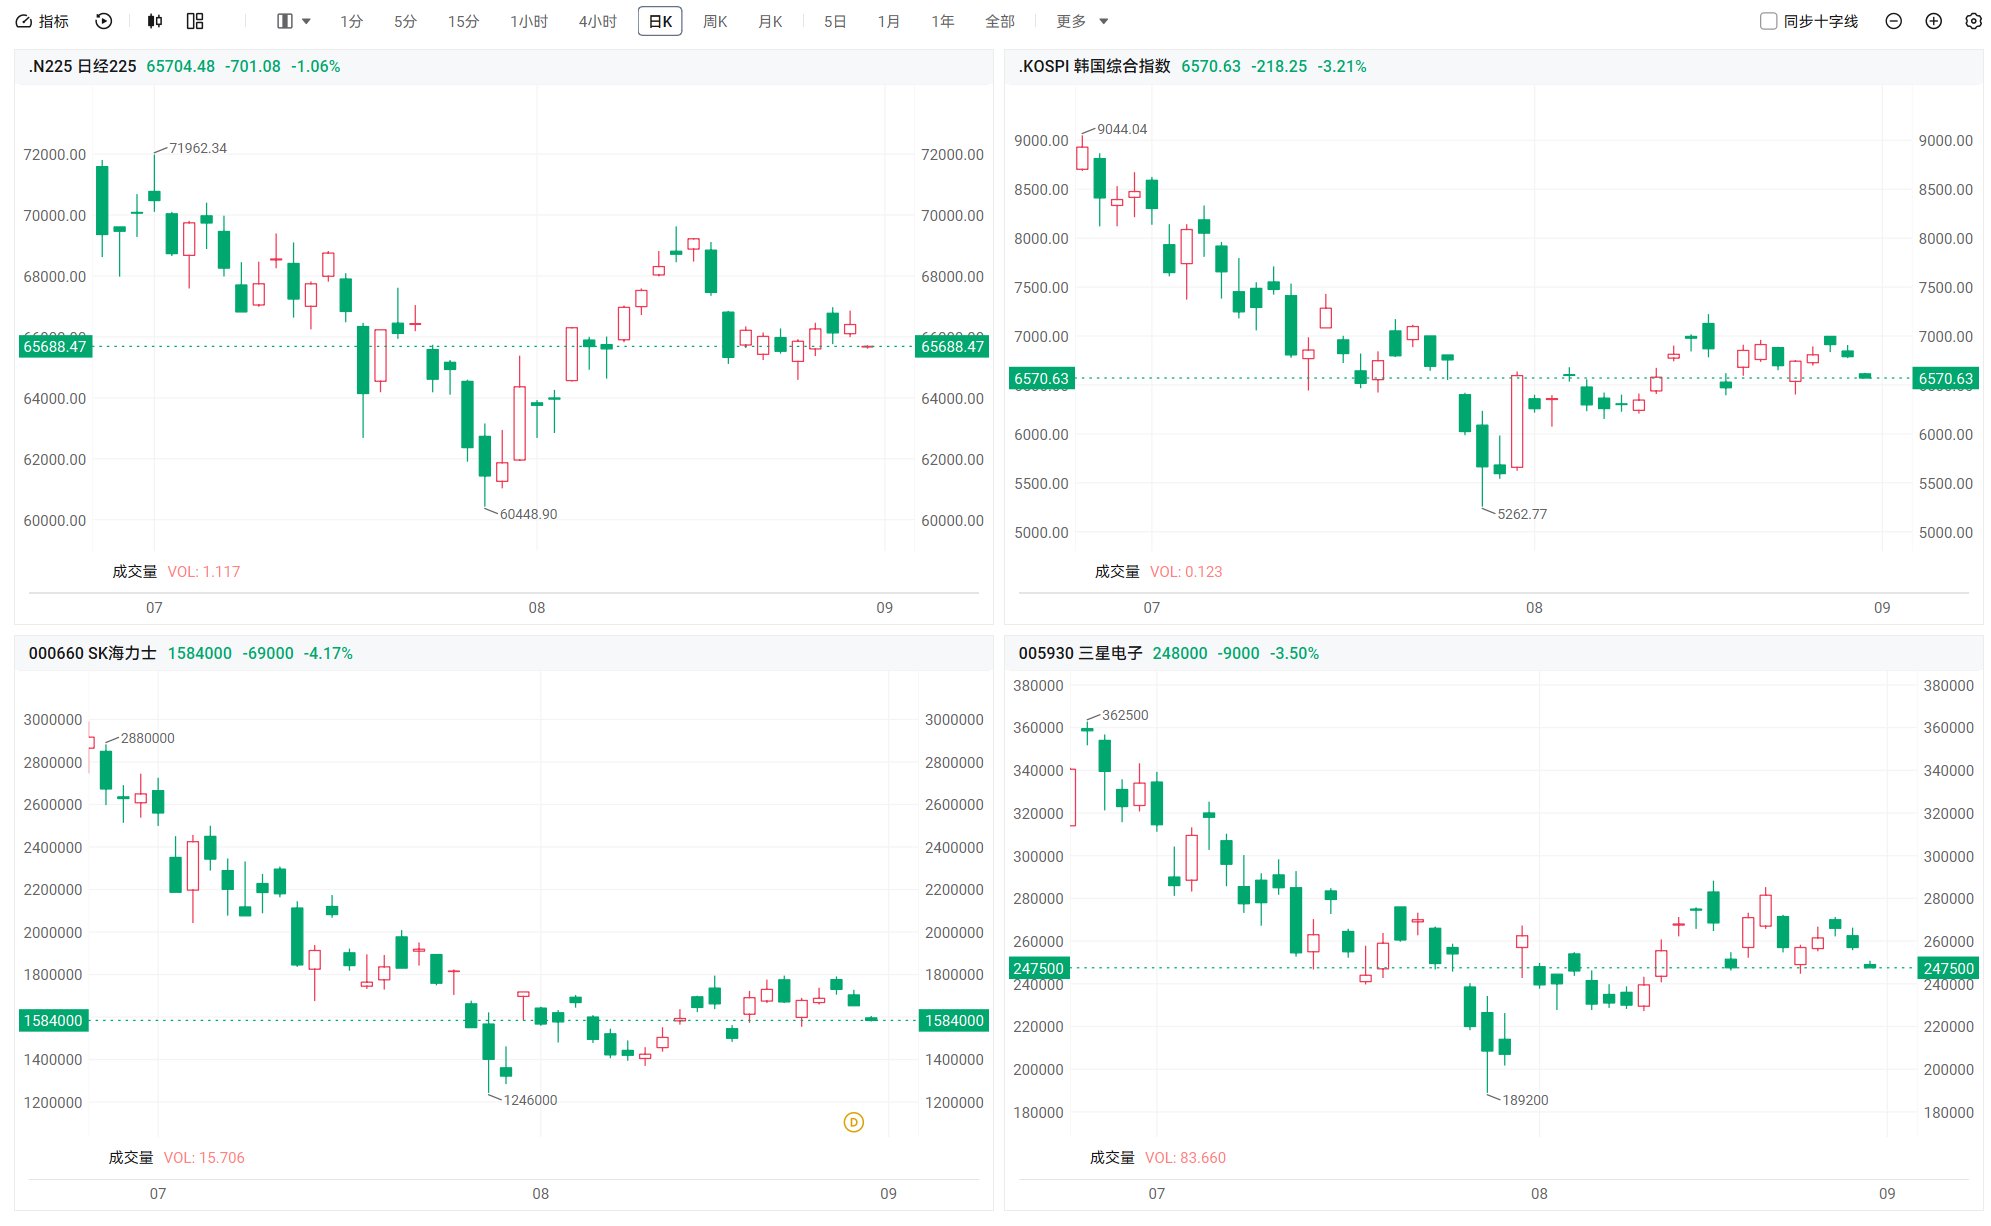Open the multi-chart layout icon

tap(195, 21)
